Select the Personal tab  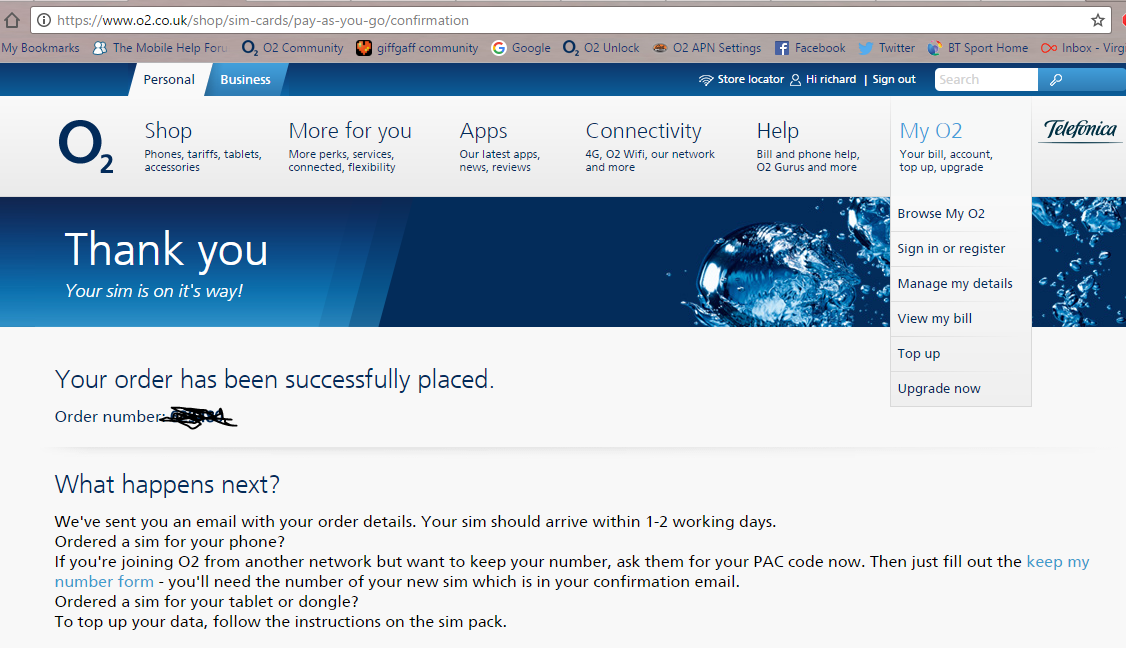click(169, 80)
